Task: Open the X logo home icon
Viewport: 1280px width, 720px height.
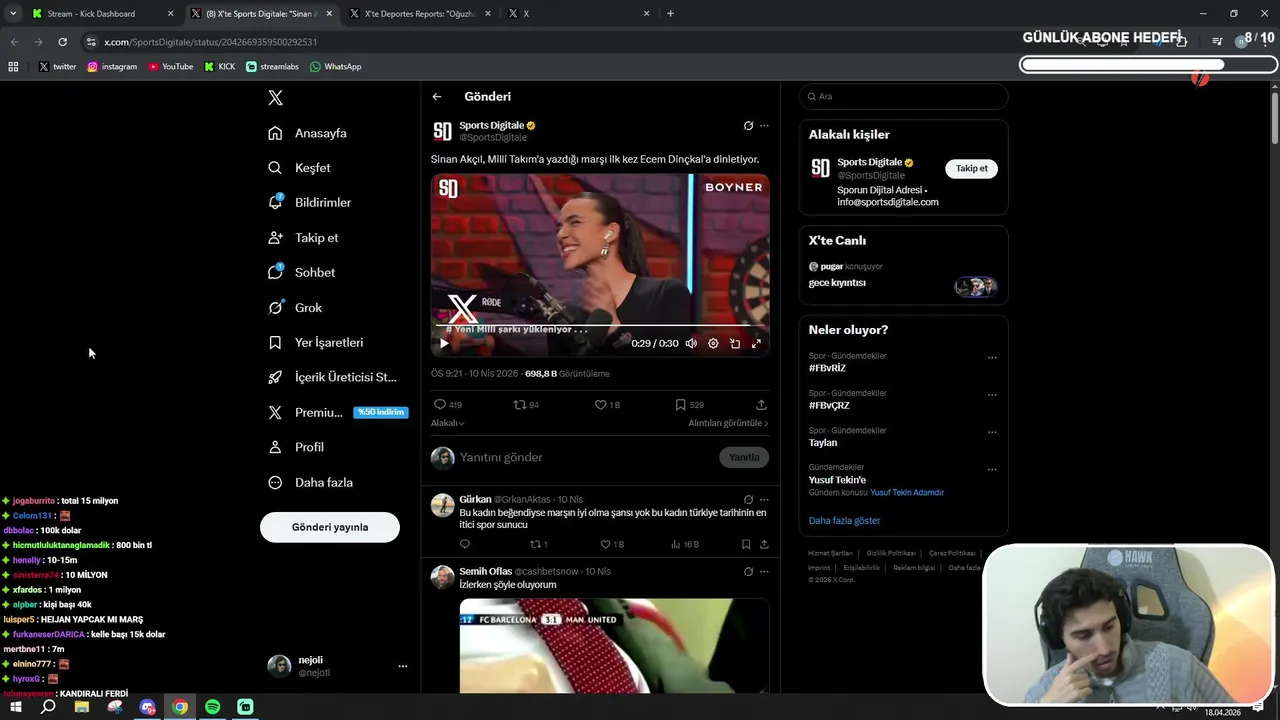Action: pyautogui.click(x=275, y=97)
